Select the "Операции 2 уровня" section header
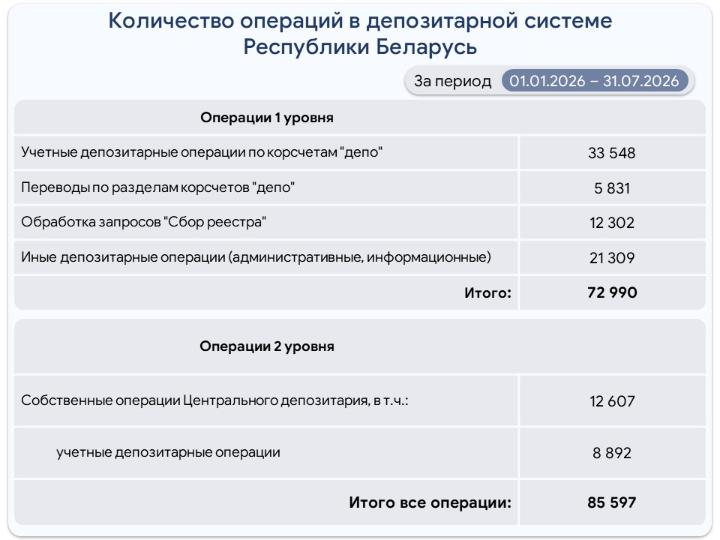This screenshot has width=720, height=540. tap(267, 346)
